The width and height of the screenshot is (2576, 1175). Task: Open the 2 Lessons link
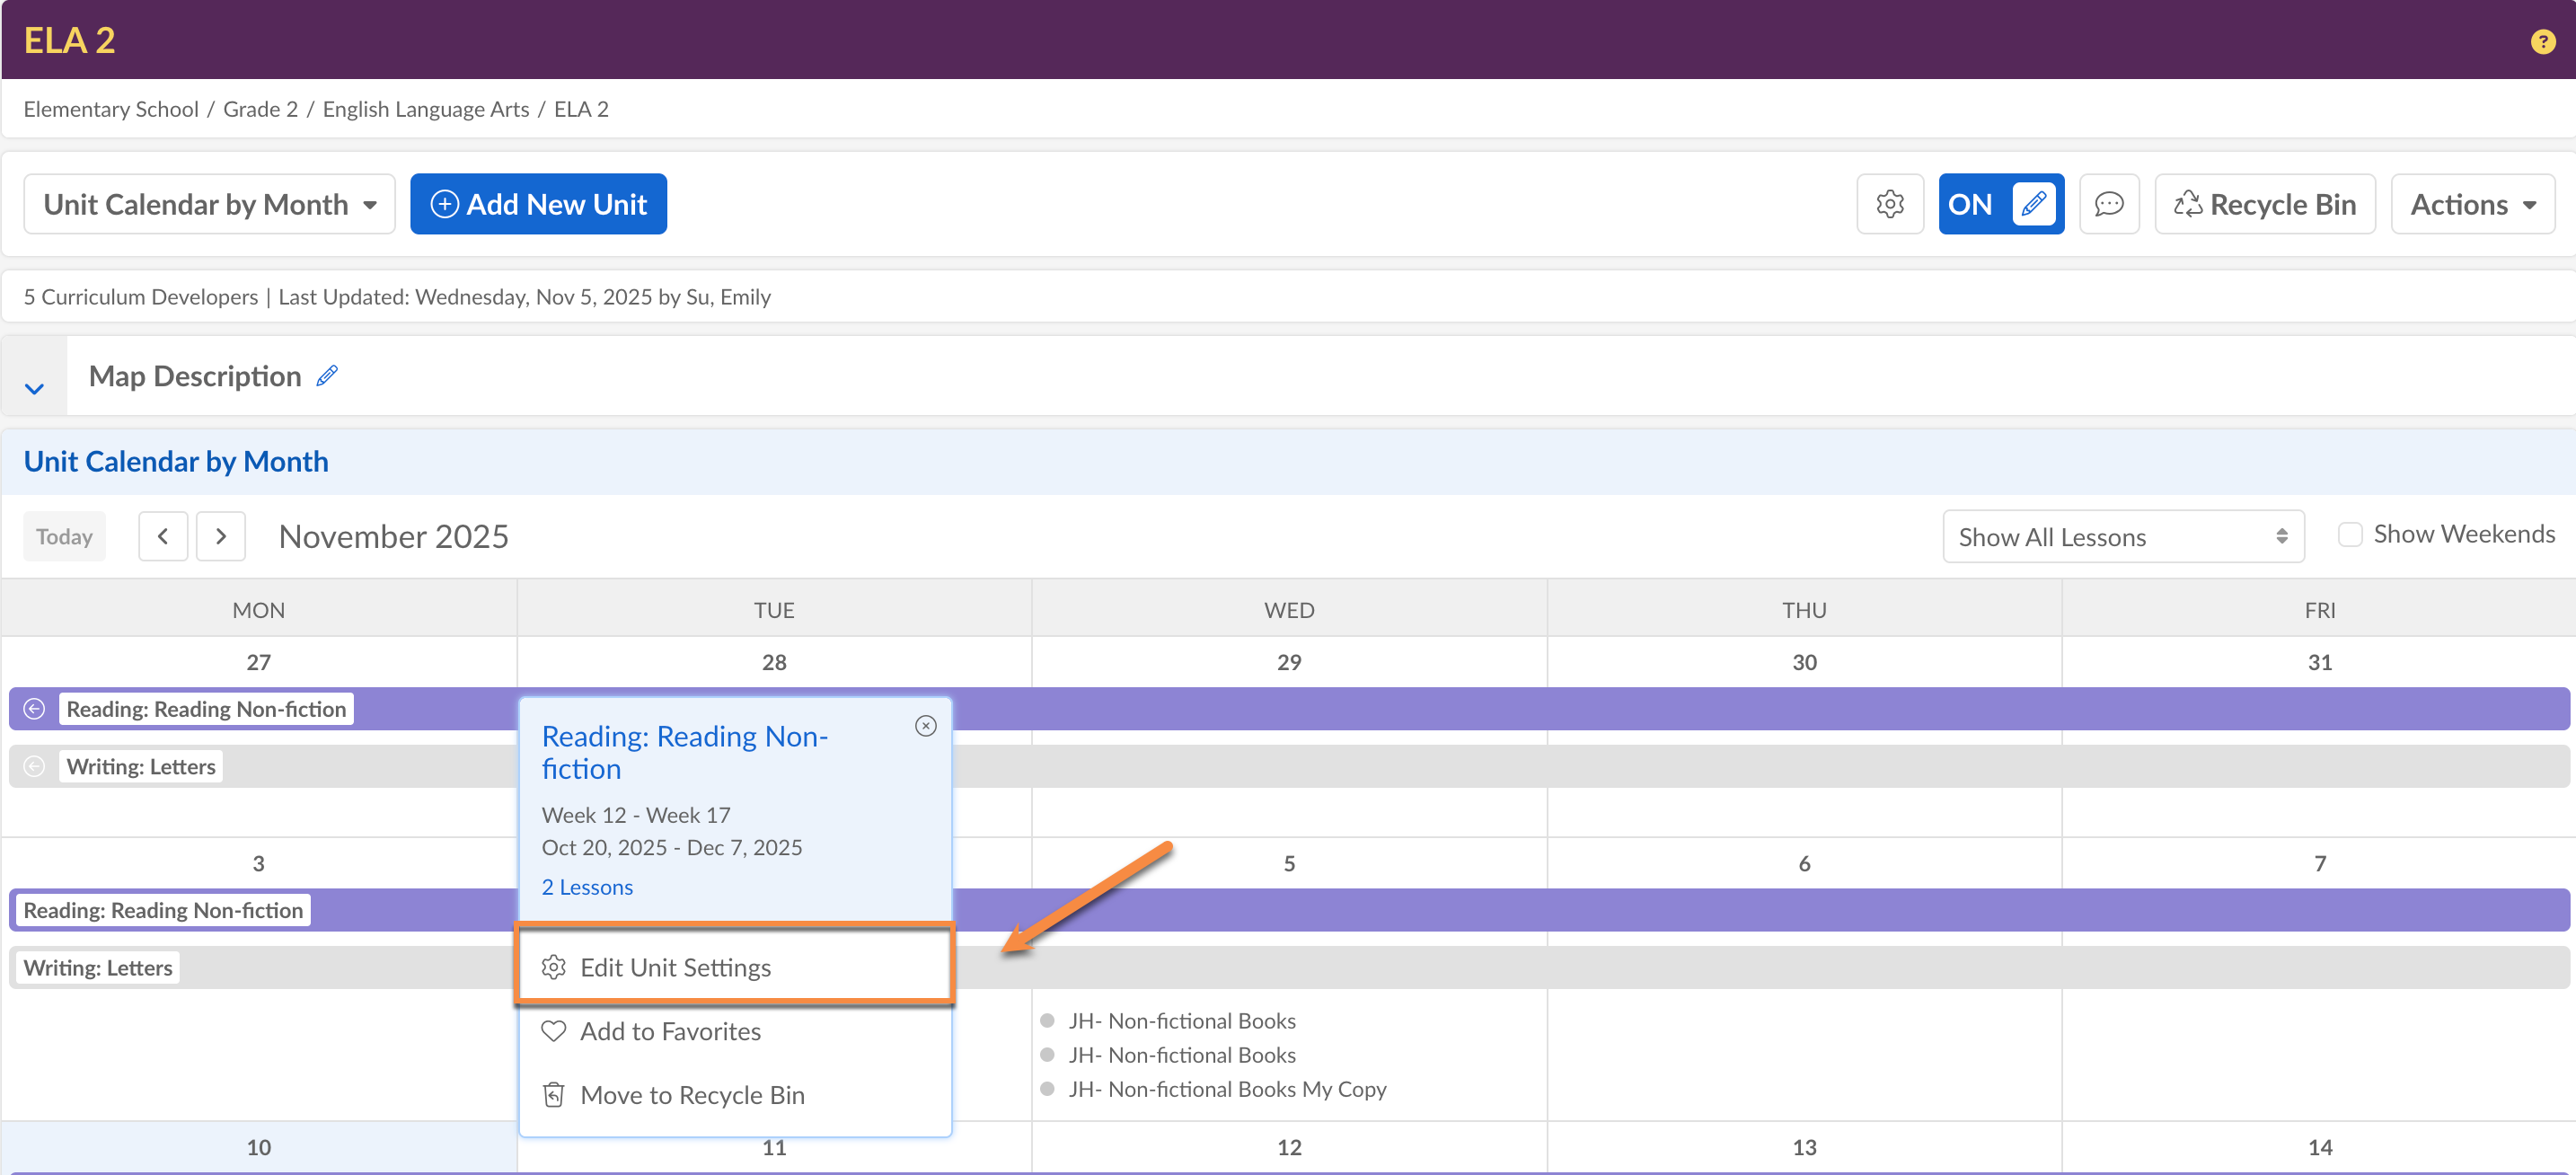click(x=587, y=887)
